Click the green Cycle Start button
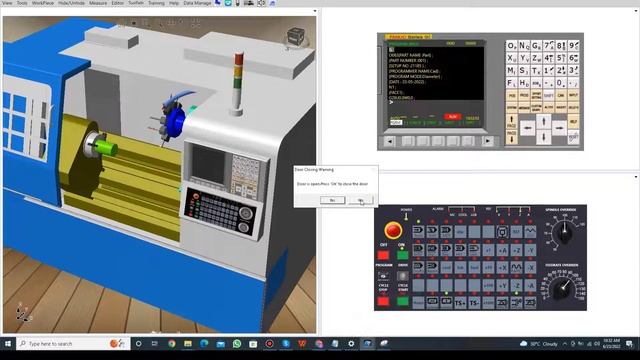This screenshot has height=360, width=640. pos(402,301)
